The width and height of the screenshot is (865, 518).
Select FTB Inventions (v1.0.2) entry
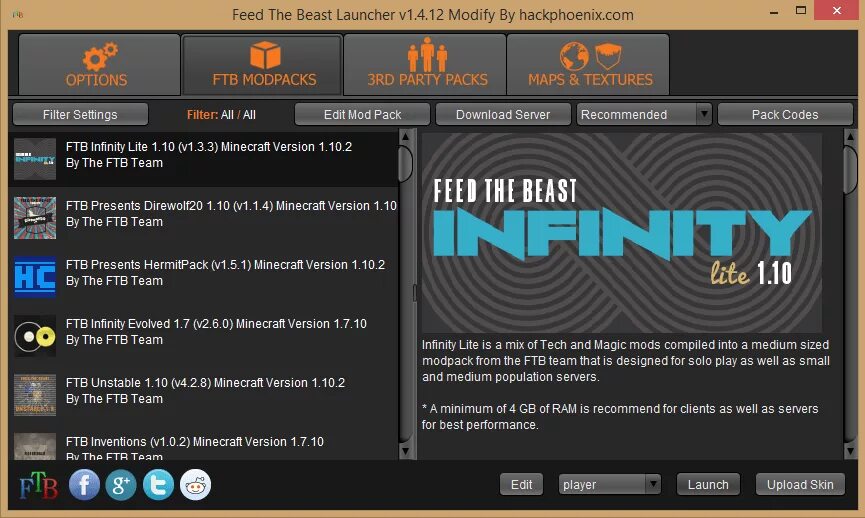[x=204, y=444]
